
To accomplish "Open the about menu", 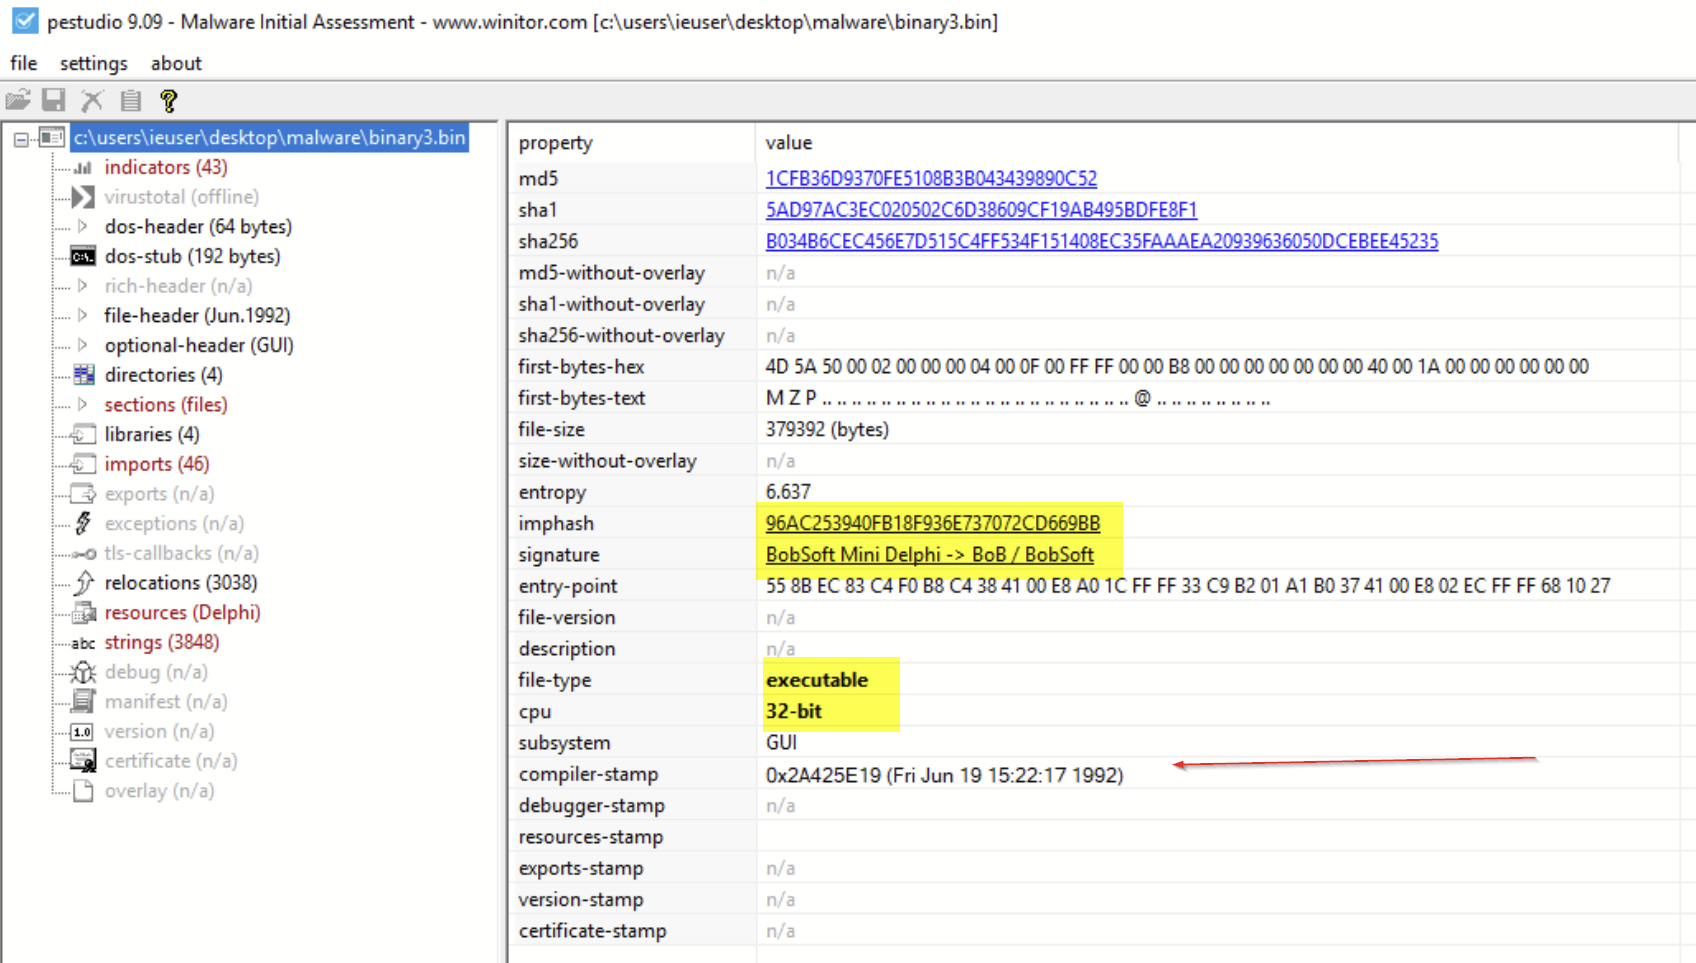I will click(x=176, y=63).
